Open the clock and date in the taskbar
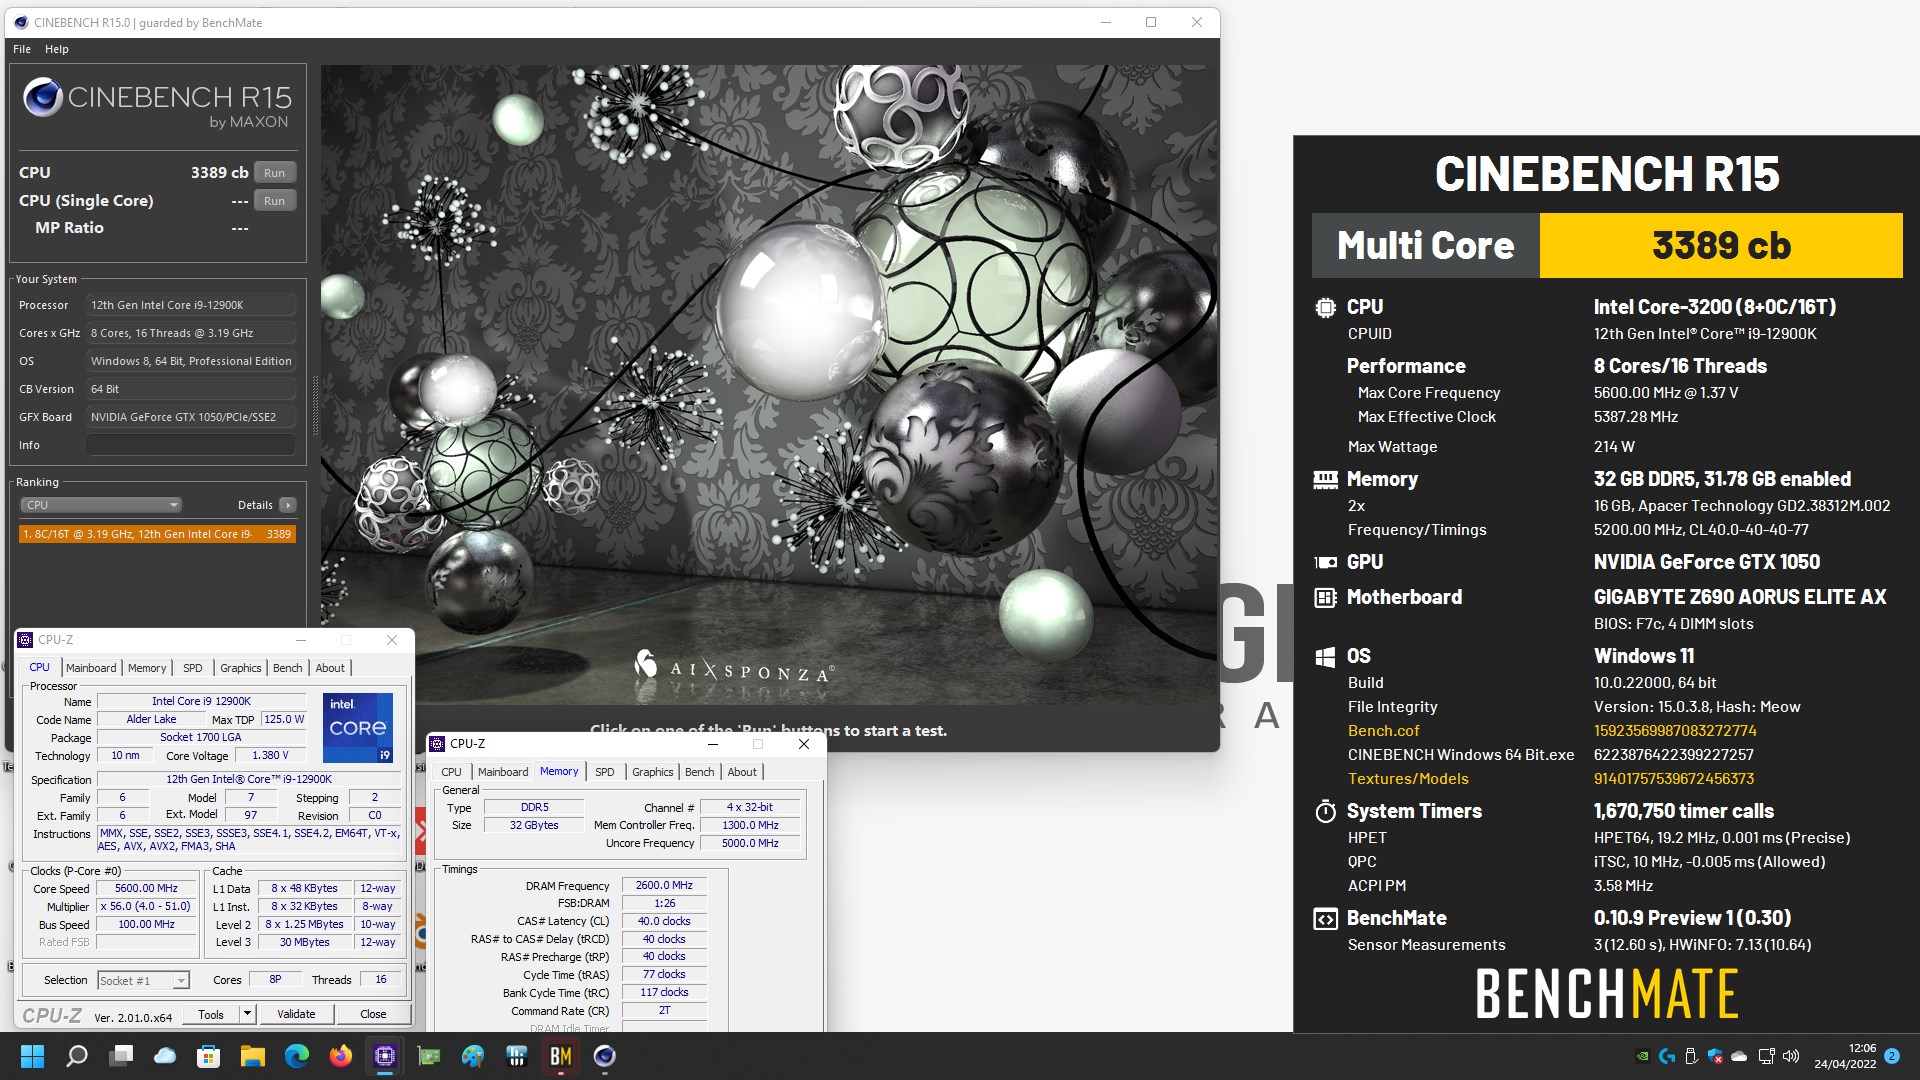Viewport: 1920px width, 1080px height. click(1845, 1056)
